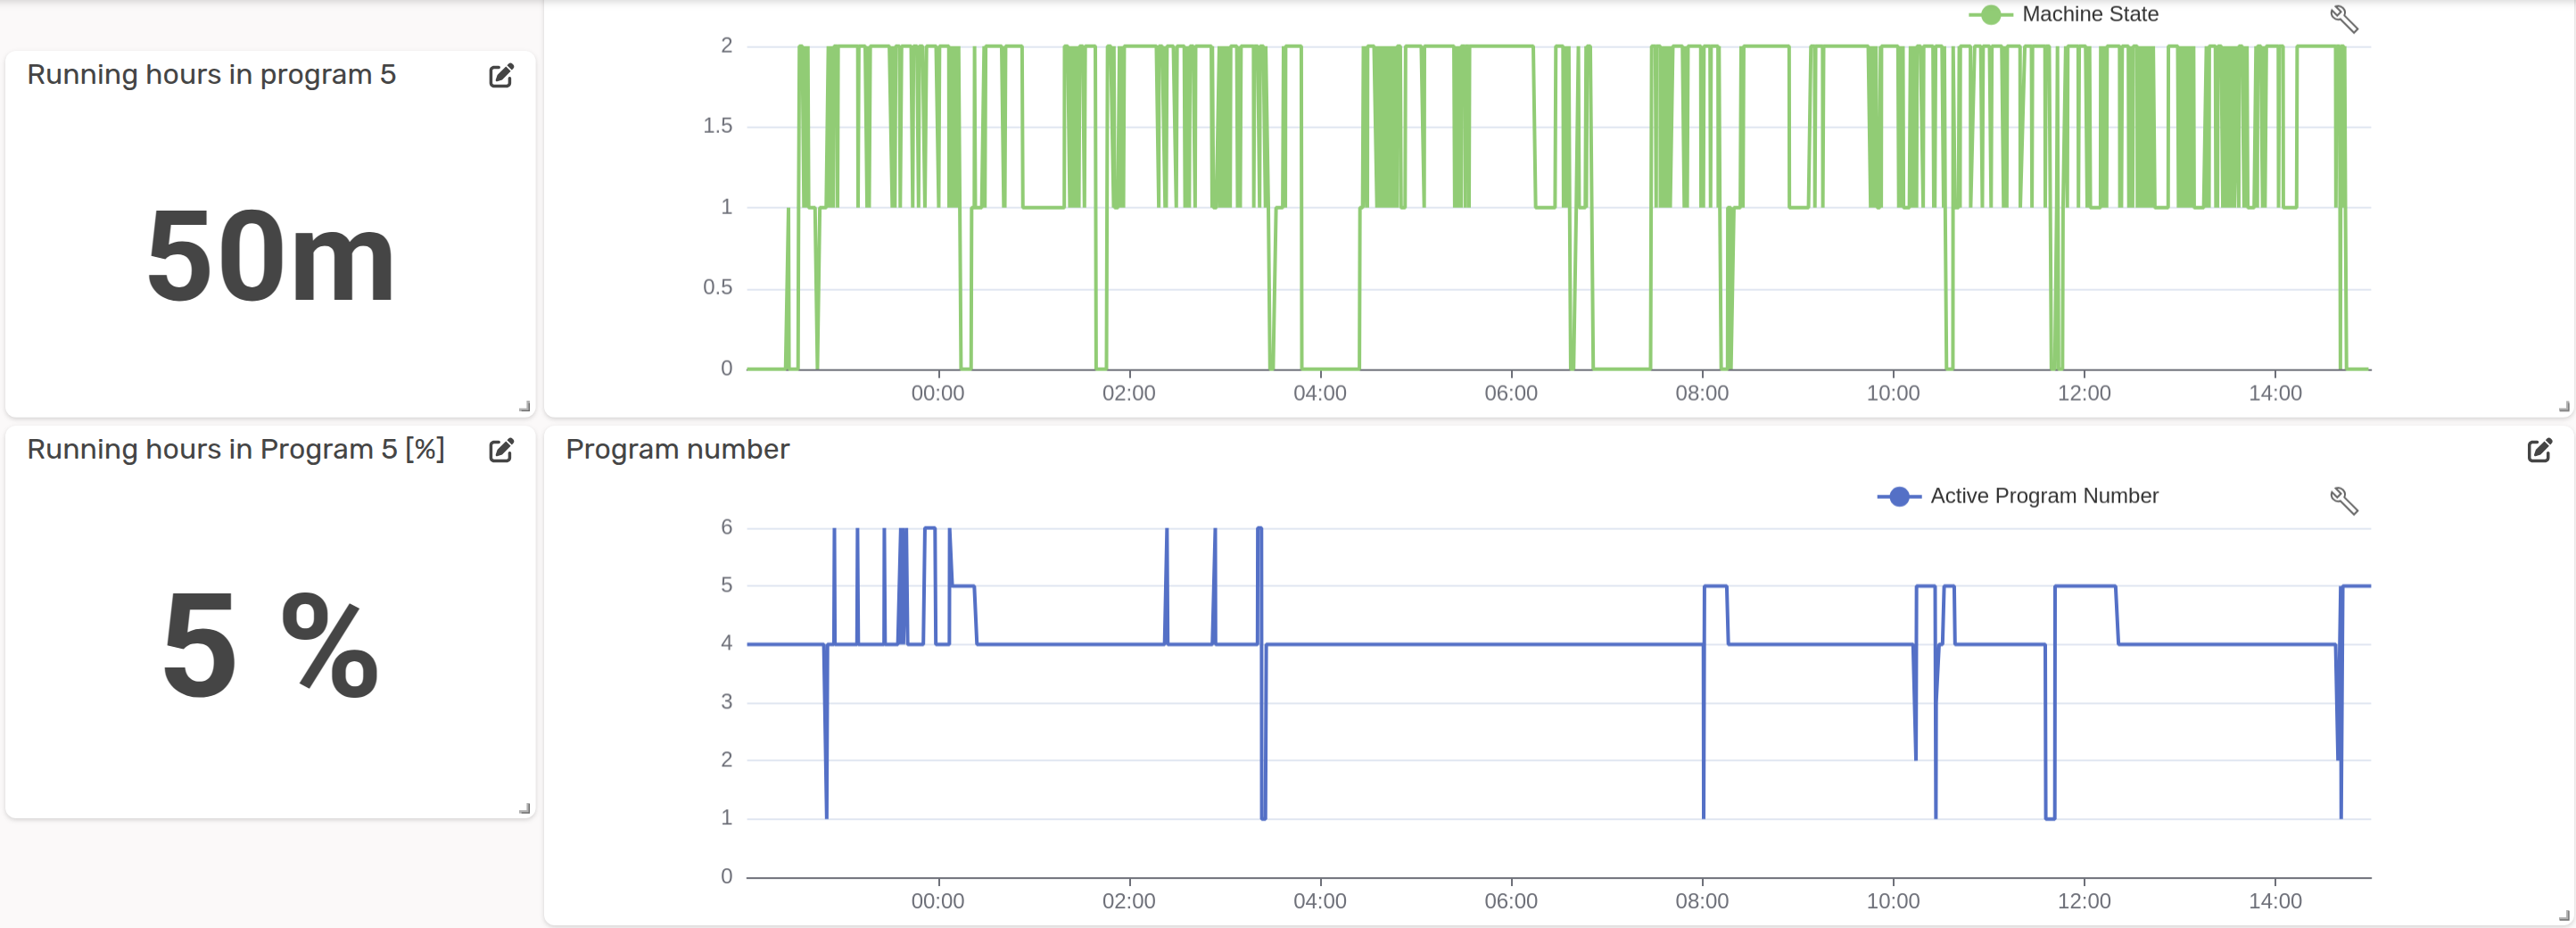The image size is (2576, 928).
Task: Grab resize handle of the 50m widget
Action: (524, 406)
